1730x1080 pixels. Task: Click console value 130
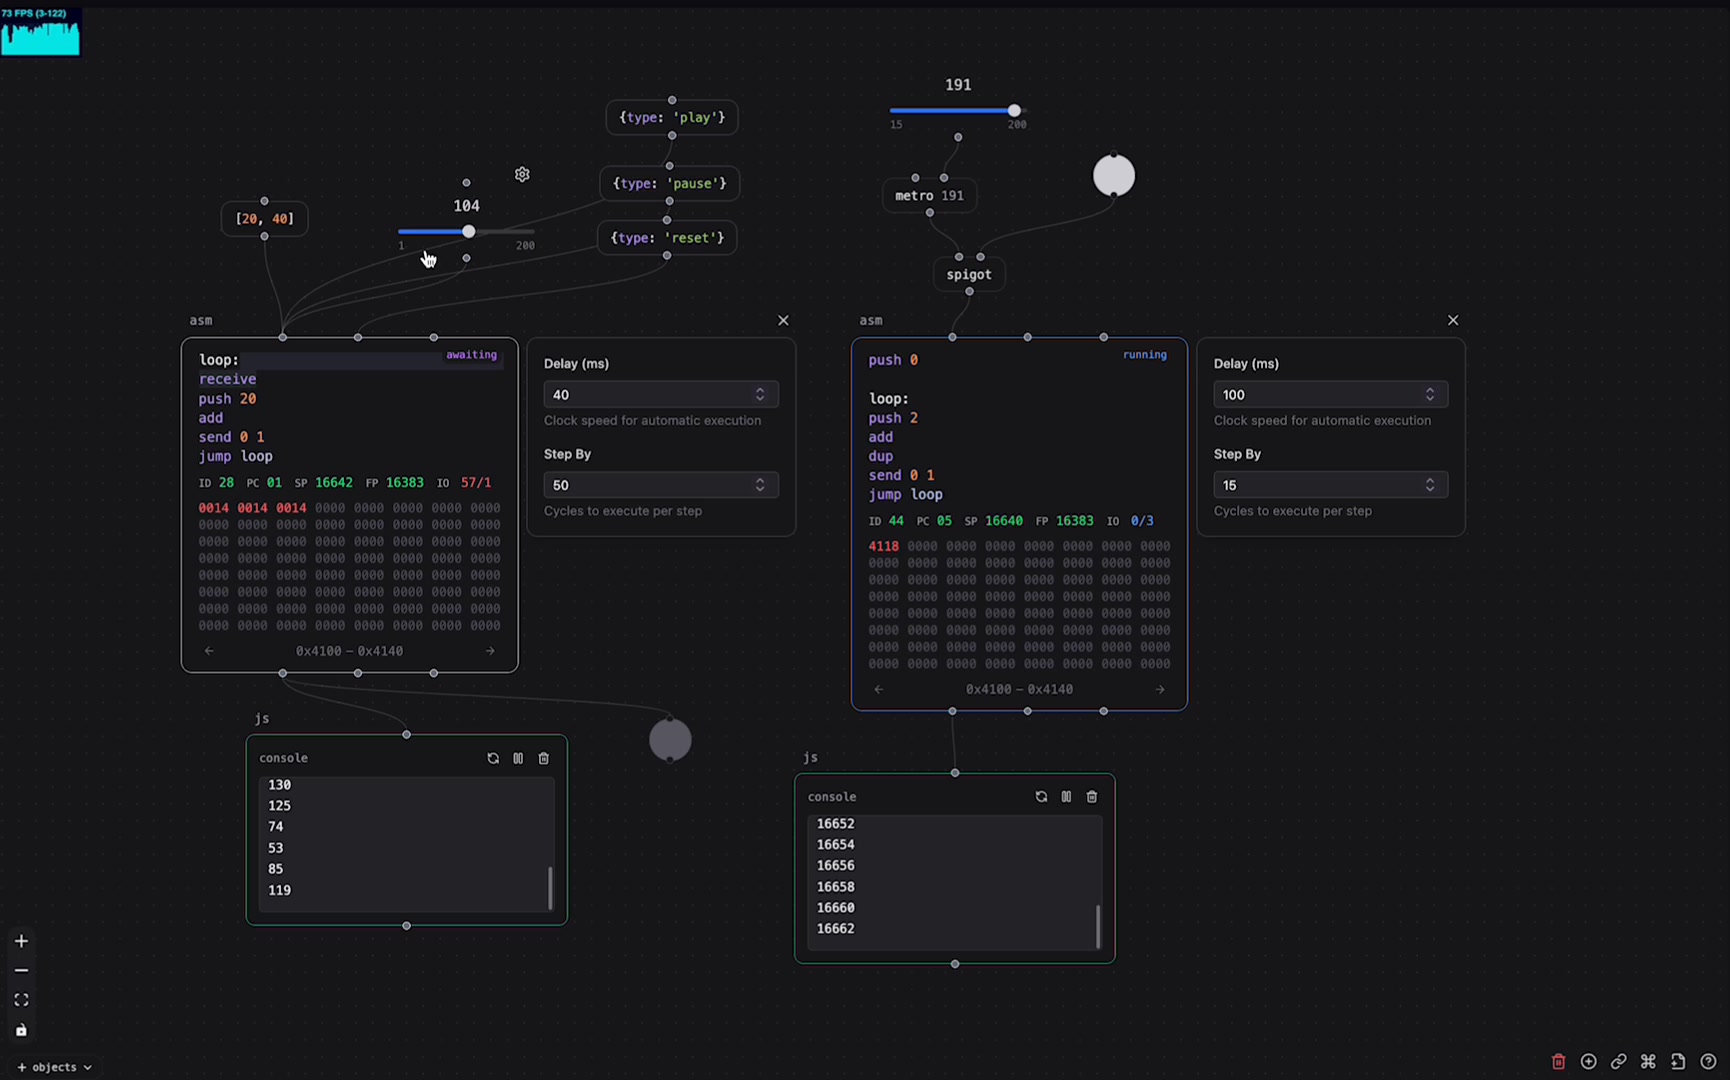pos(280,785)
